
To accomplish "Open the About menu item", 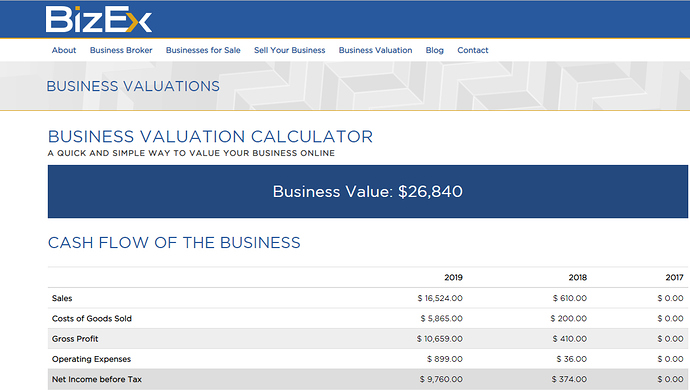I will 64,50.
